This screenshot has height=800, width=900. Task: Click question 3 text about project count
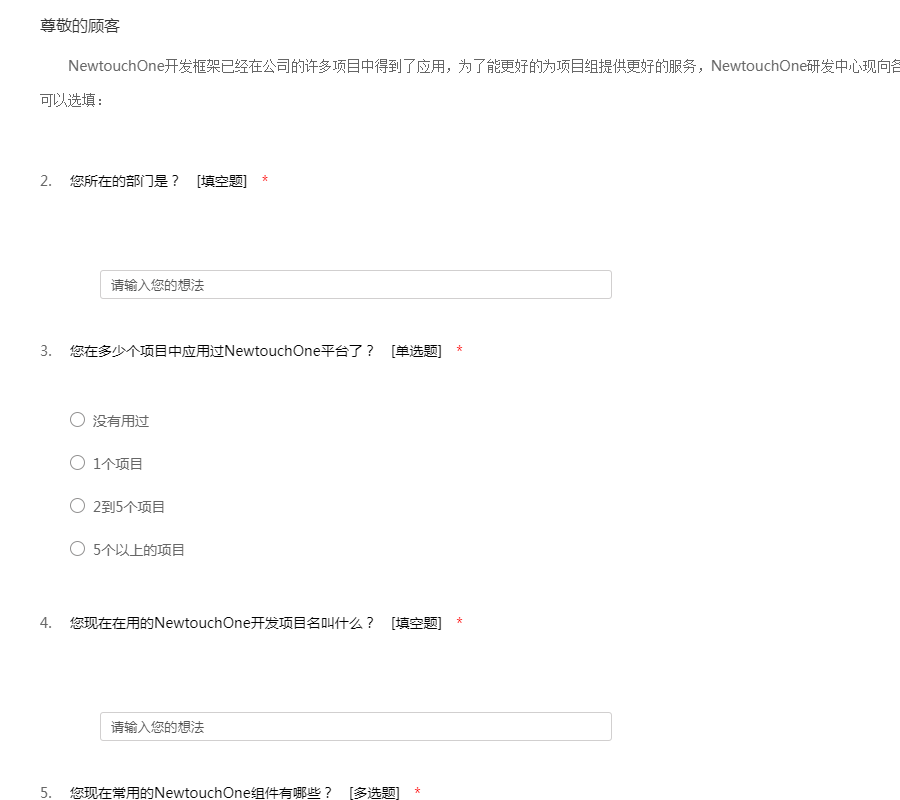(222, 351)
